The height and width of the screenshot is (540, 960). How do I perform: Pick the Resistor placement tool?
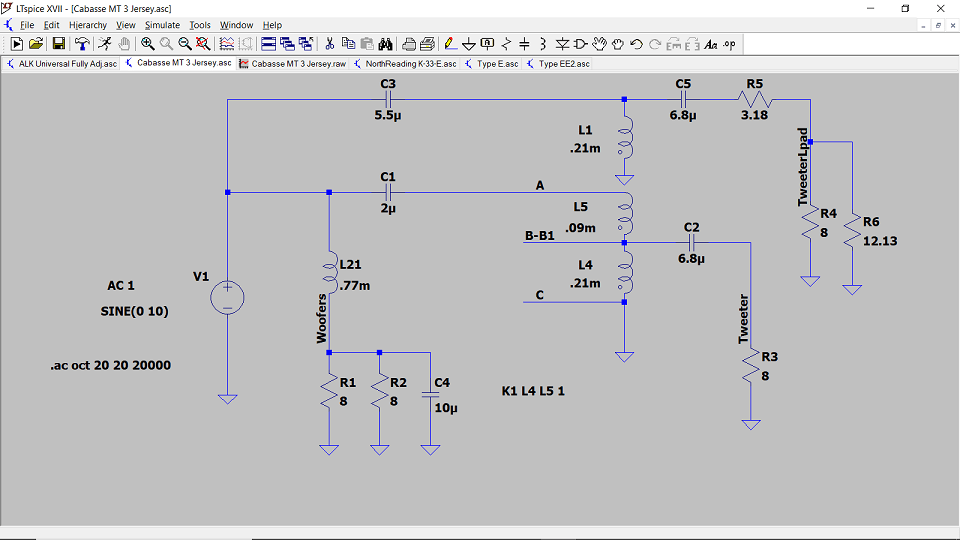point(506,43)
